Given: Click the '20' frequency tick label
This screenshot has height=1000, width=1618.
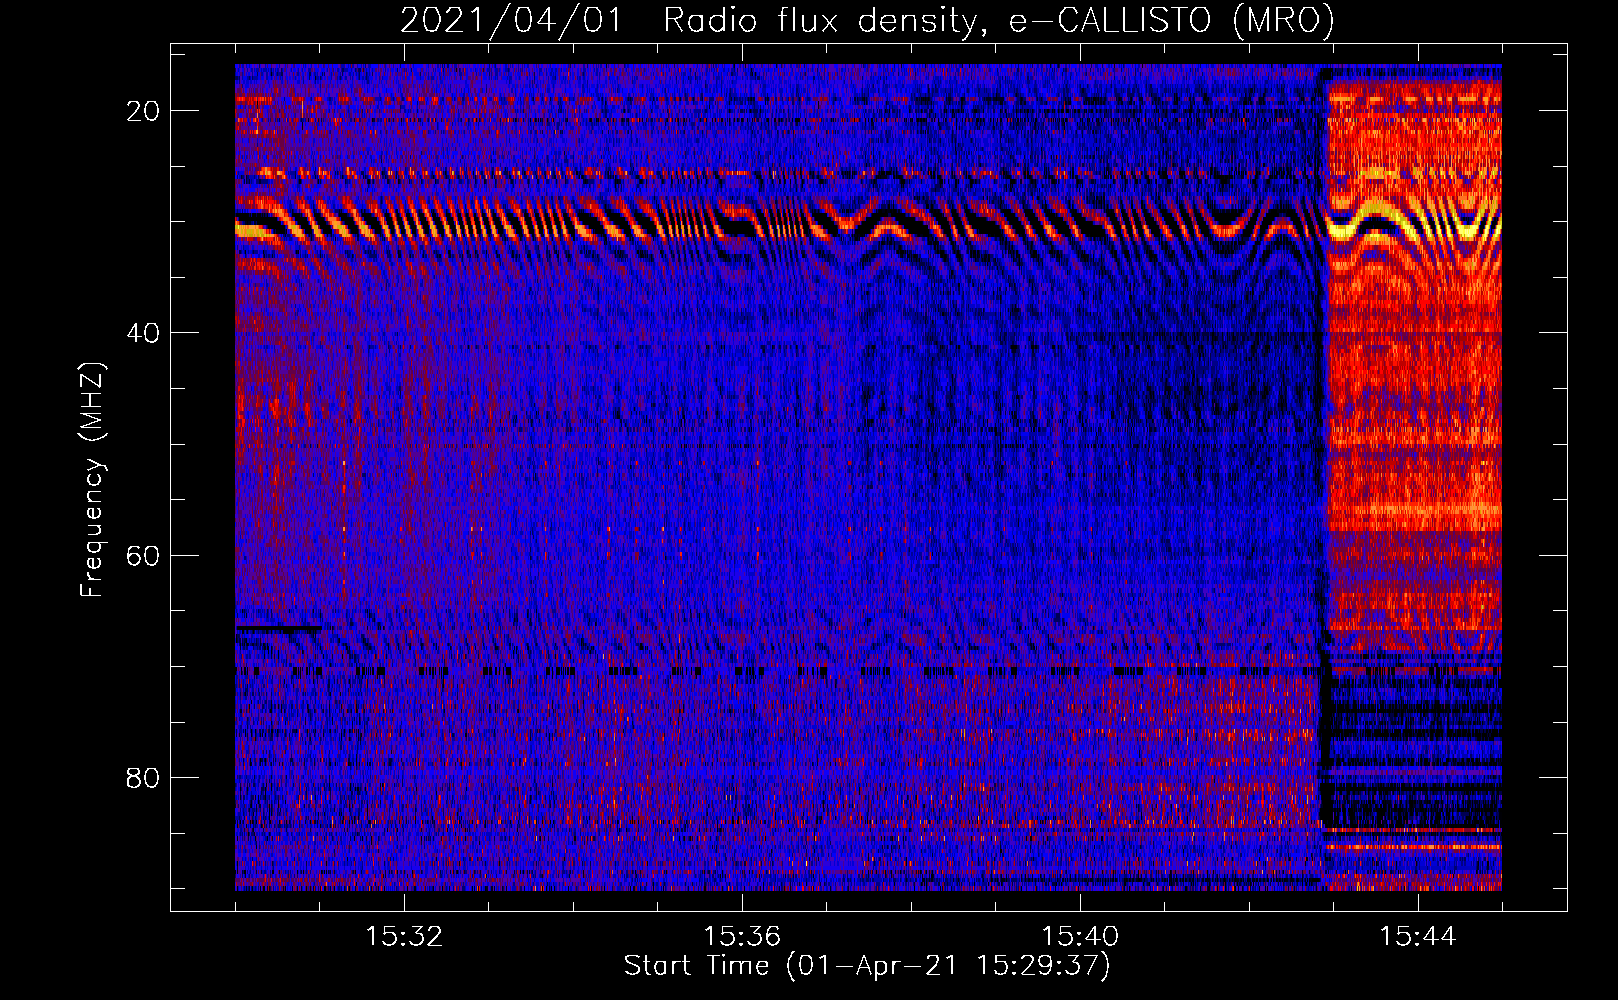Looking at the screenshot, I should (143, 111).
